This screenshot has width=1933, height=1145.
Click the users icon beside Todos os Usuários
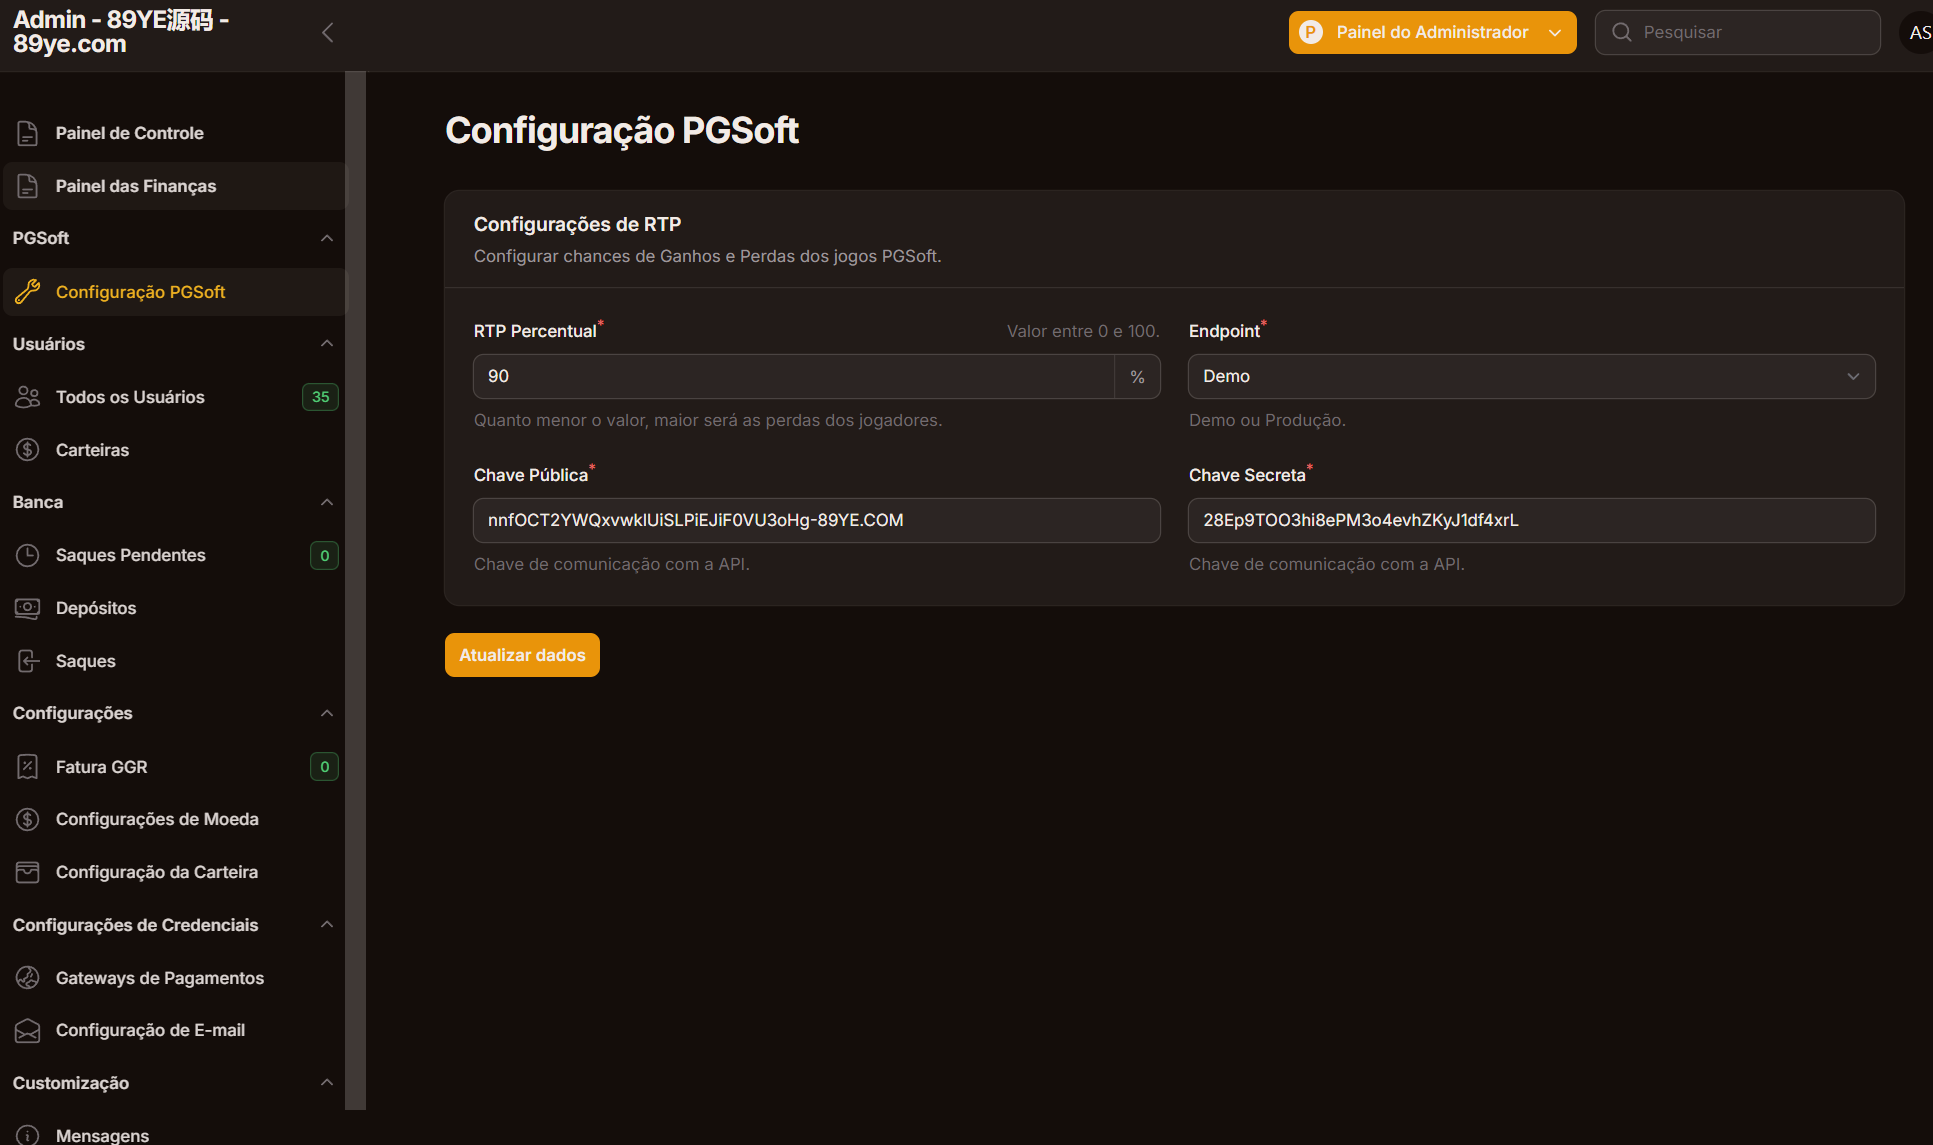[x=28, y=397]
